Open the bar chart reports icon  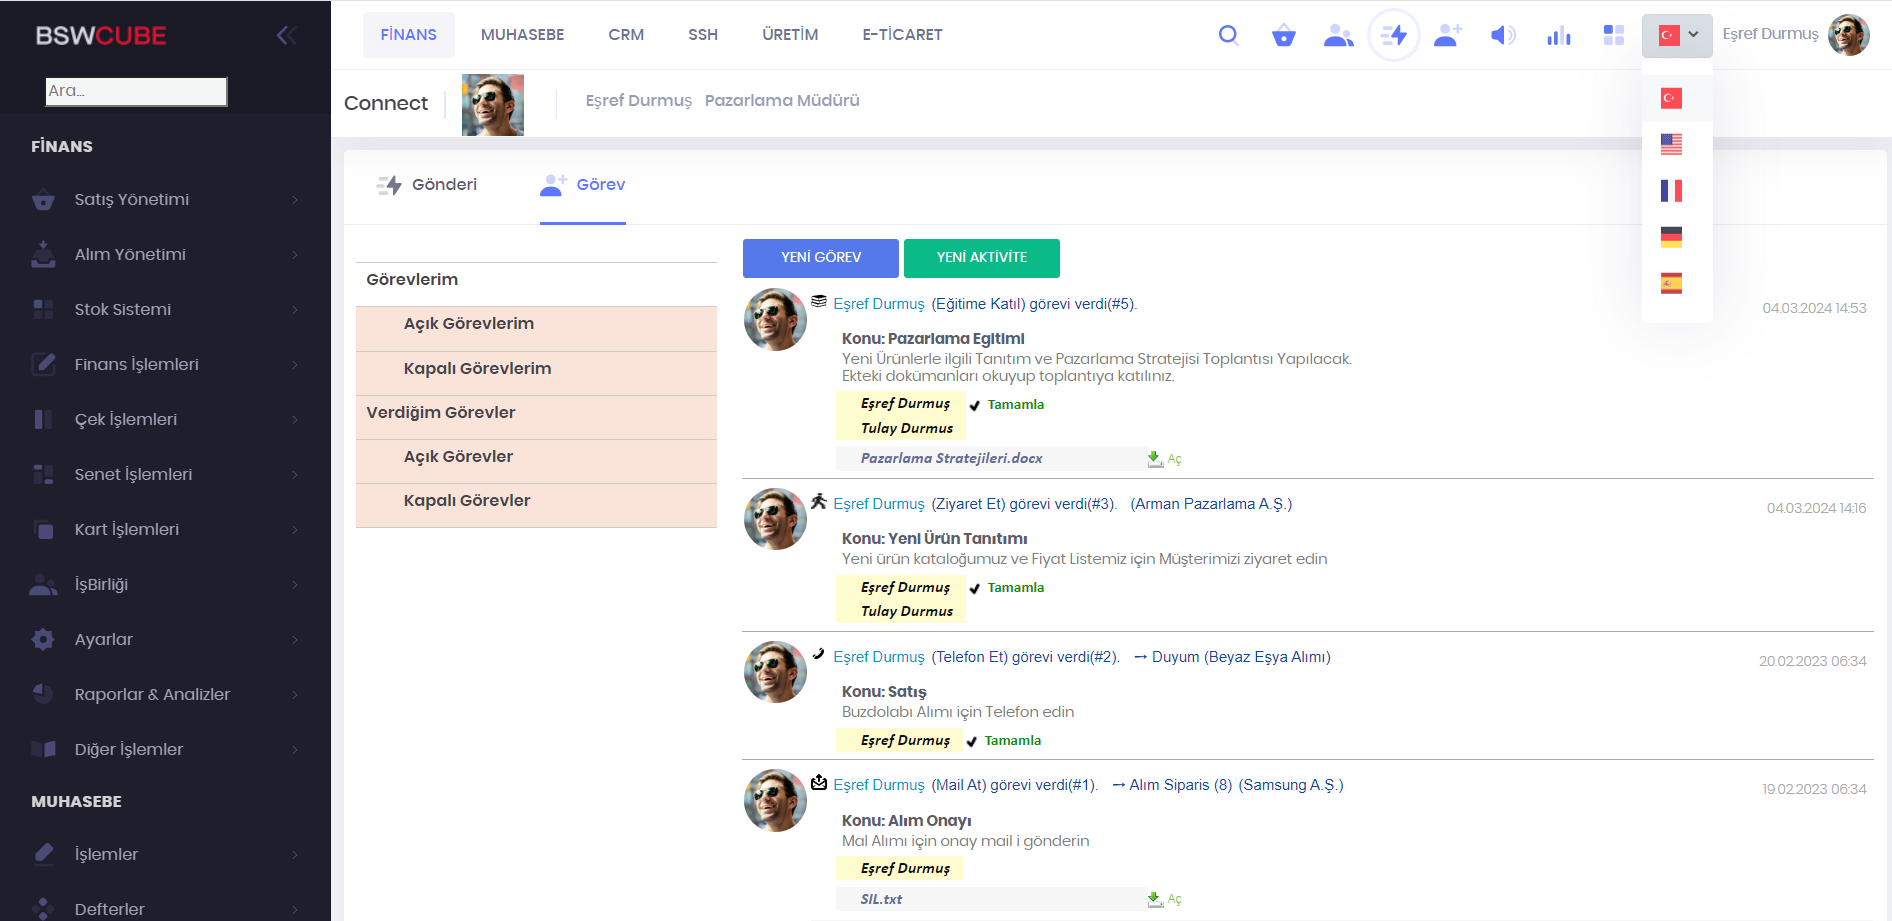(x=1558, y=36)
